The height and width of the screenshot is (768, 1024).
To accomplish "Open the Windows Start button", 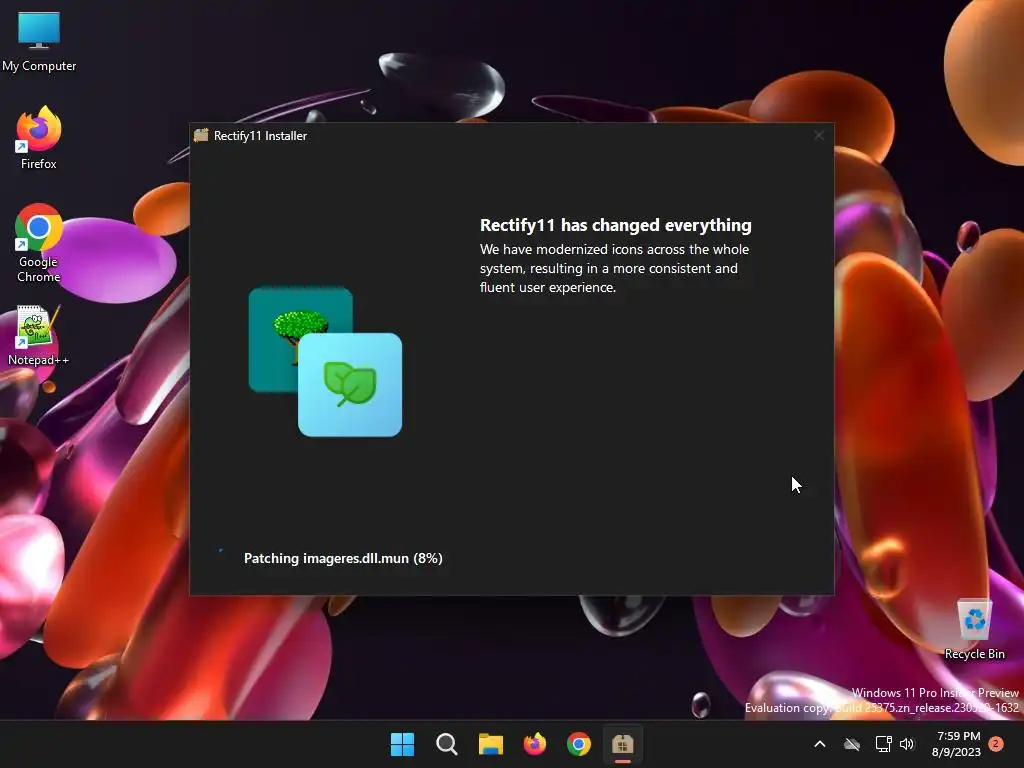I will tap(402, 744).
